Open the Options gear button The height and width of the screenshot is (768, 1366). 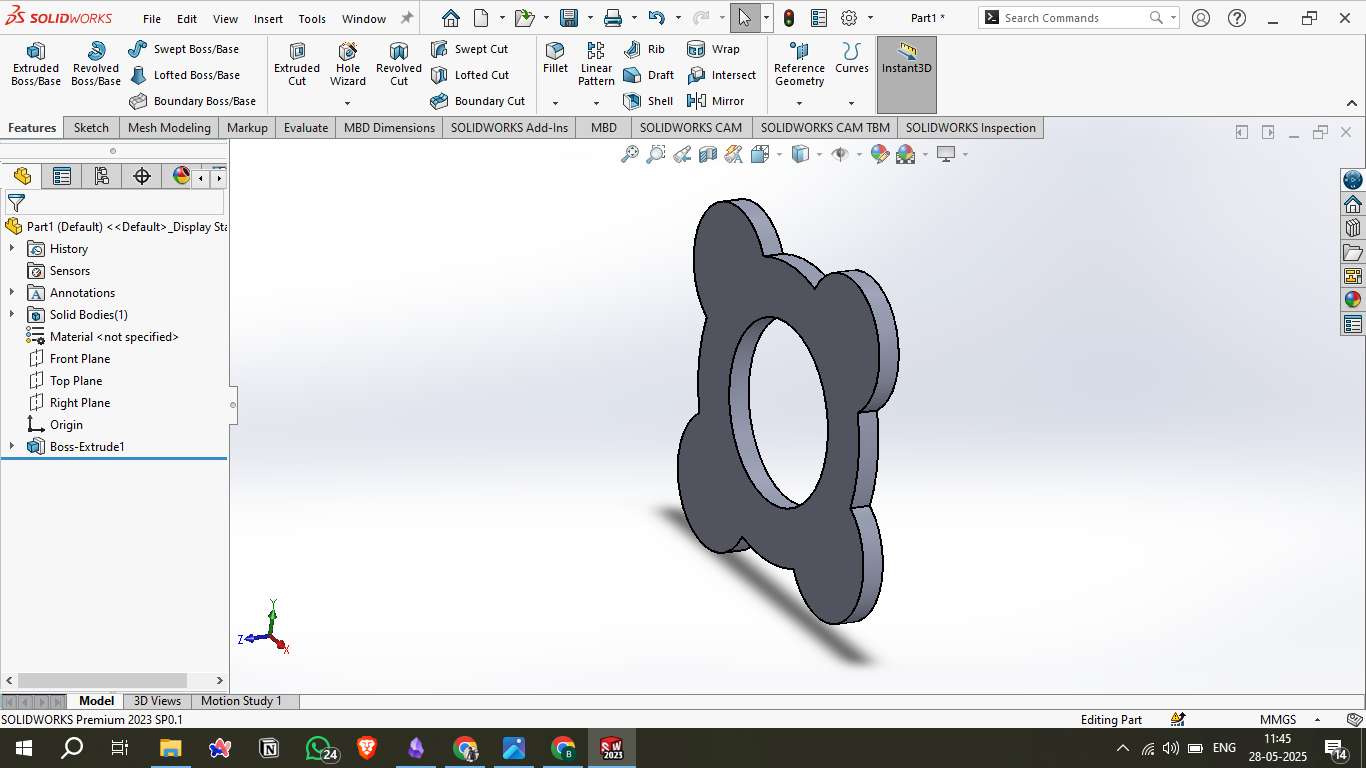849,18
